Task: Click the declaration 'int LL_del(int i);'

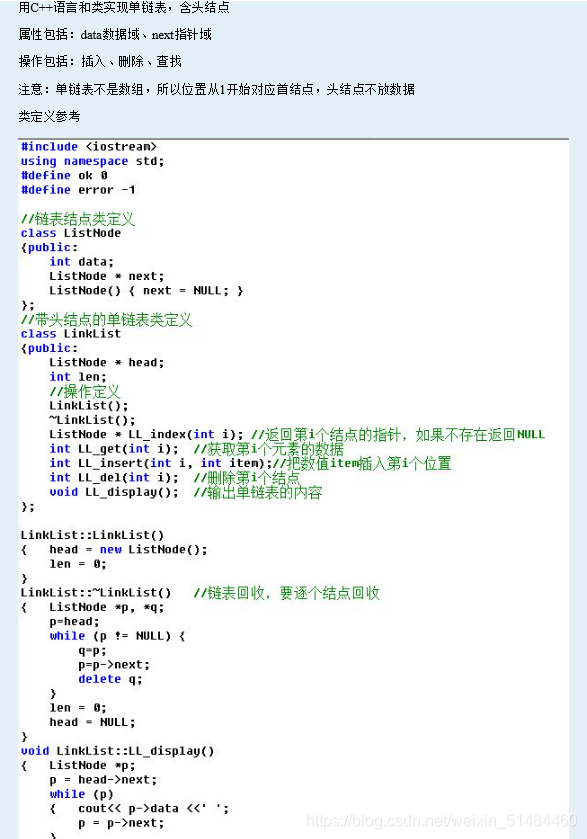Action: [113, 478]
